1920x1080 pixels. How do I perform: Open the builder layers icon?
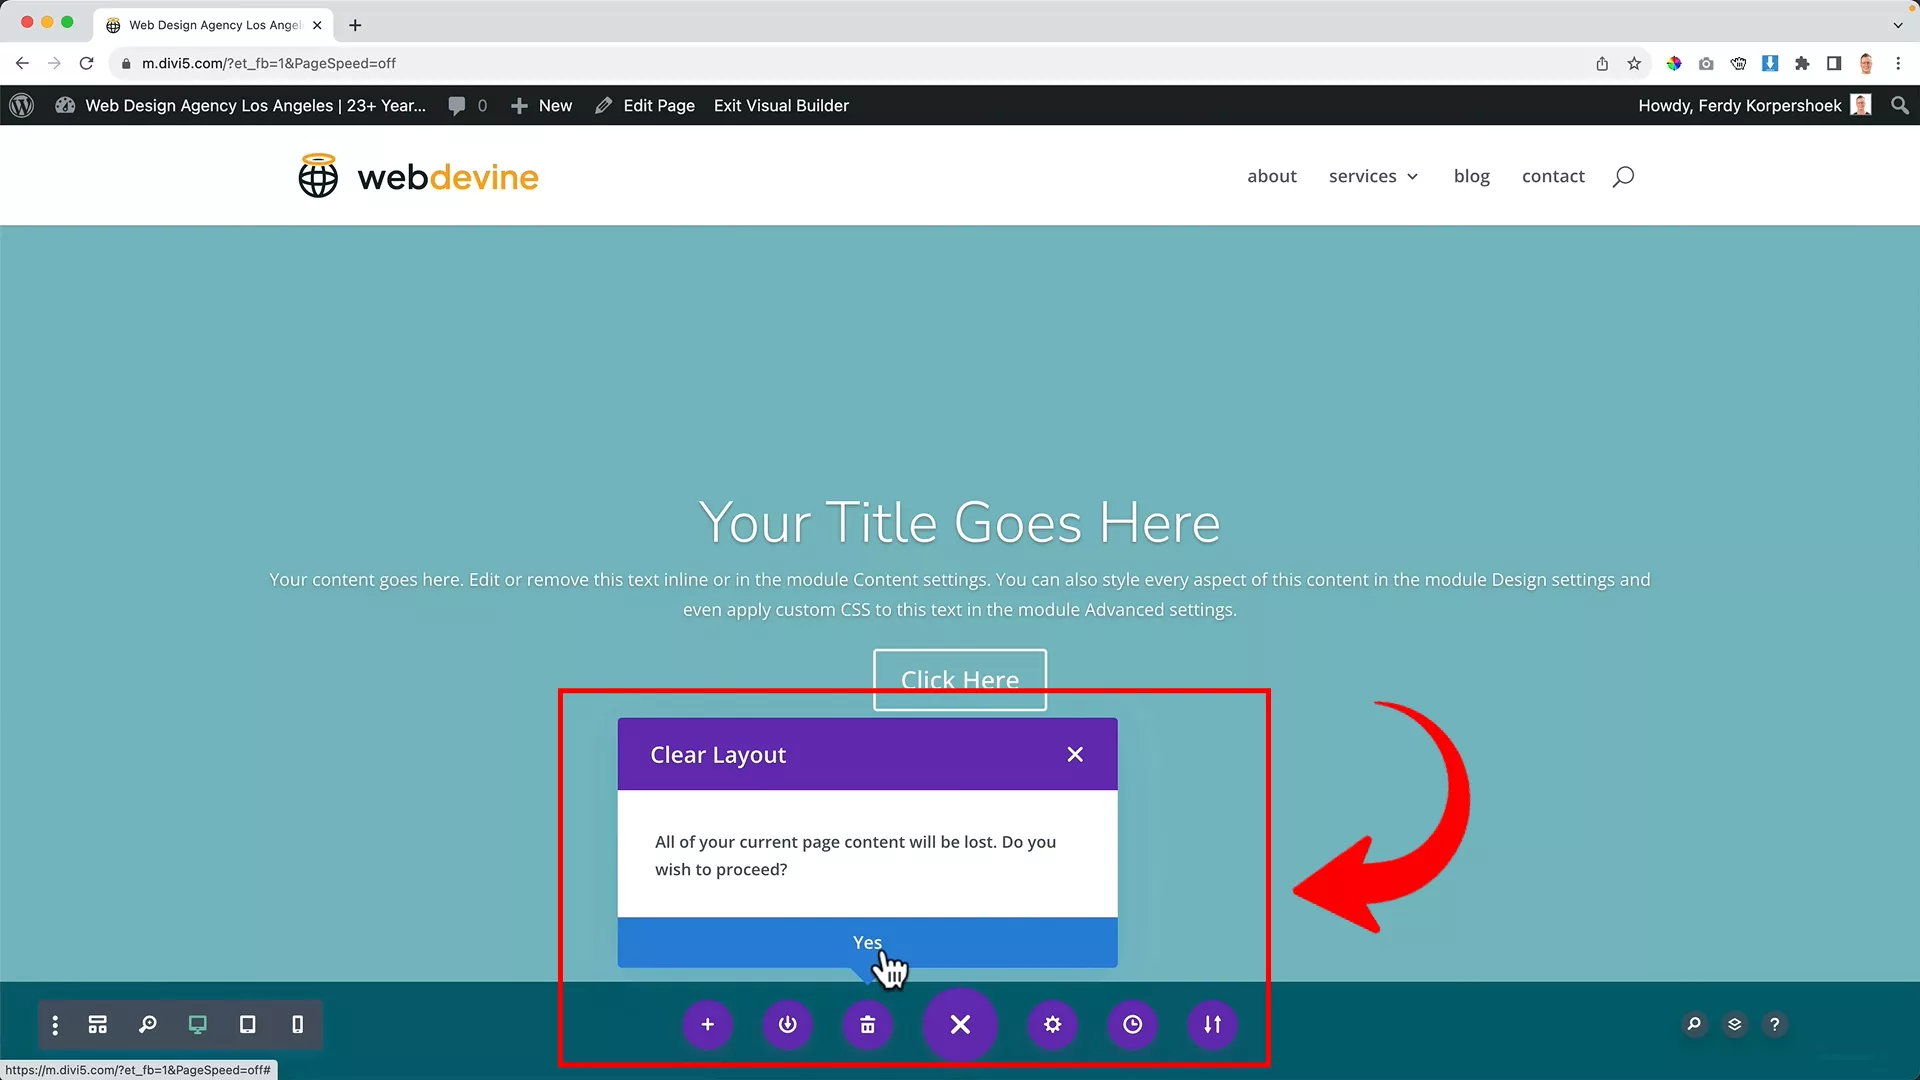pos(1734,1024)
